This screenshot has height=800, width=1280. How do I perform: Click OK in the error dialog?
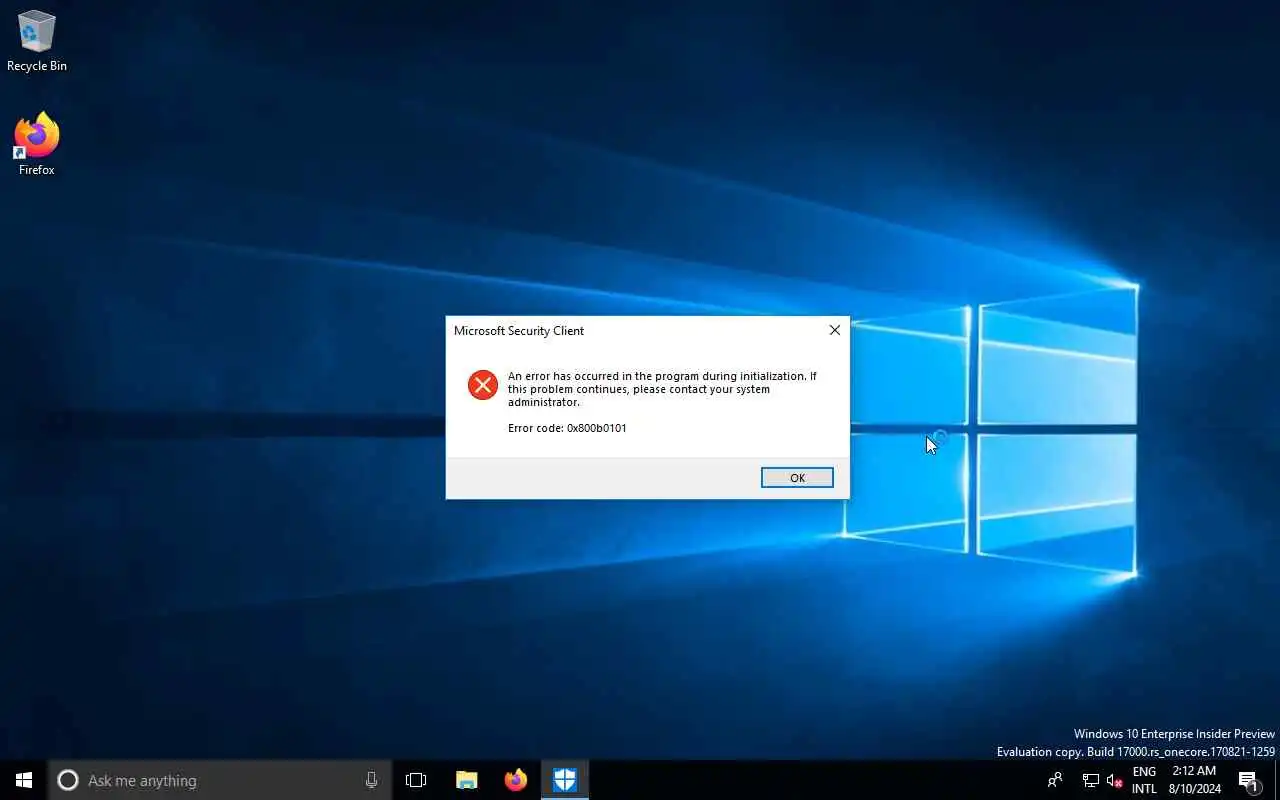797,478
